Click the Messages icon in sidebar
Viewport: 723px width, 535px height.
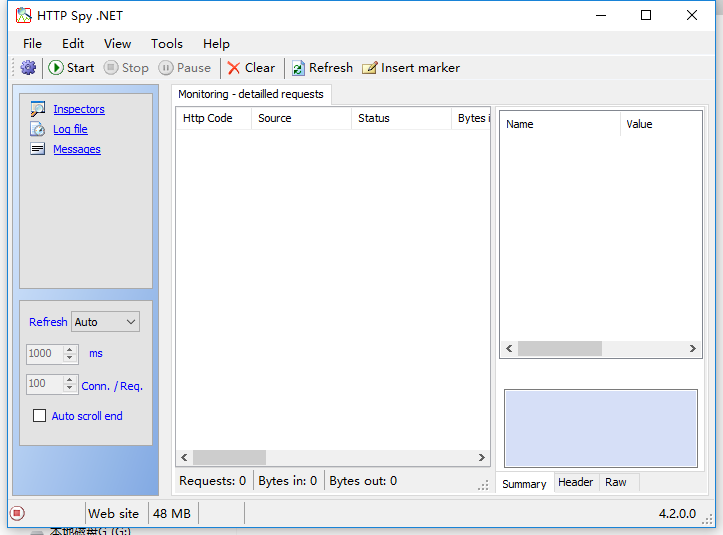click(x=37, y=149)
